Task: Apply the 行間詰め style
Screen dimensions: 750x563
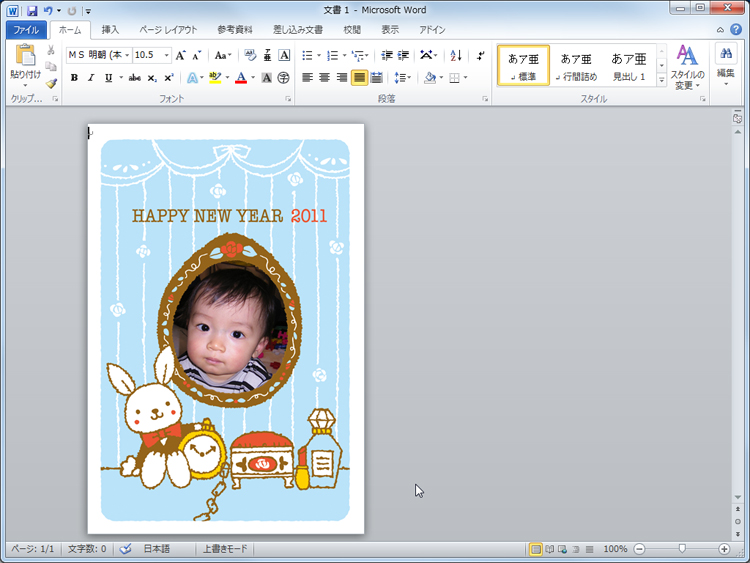Action: point(576,66)
